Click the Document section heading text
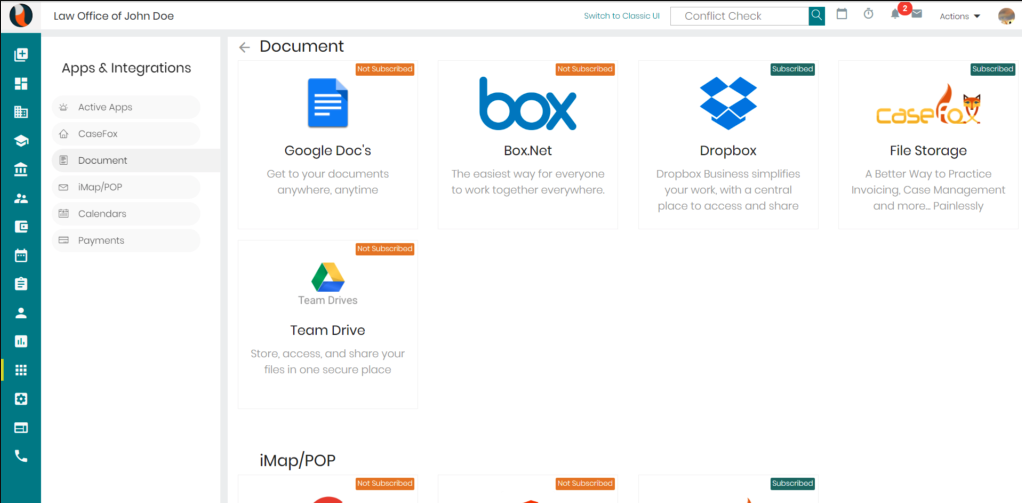The height and width of the screenshot is (503, 1022). click(302, 46)
